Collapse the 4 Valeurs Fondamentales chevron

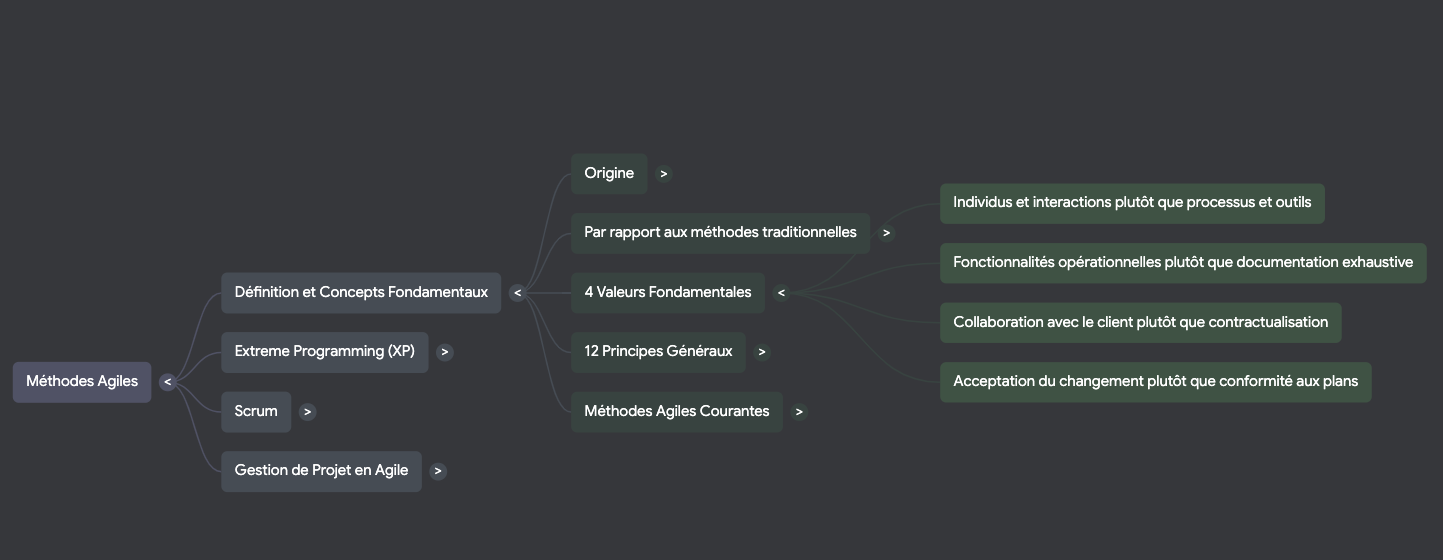(x=781, y=293)
